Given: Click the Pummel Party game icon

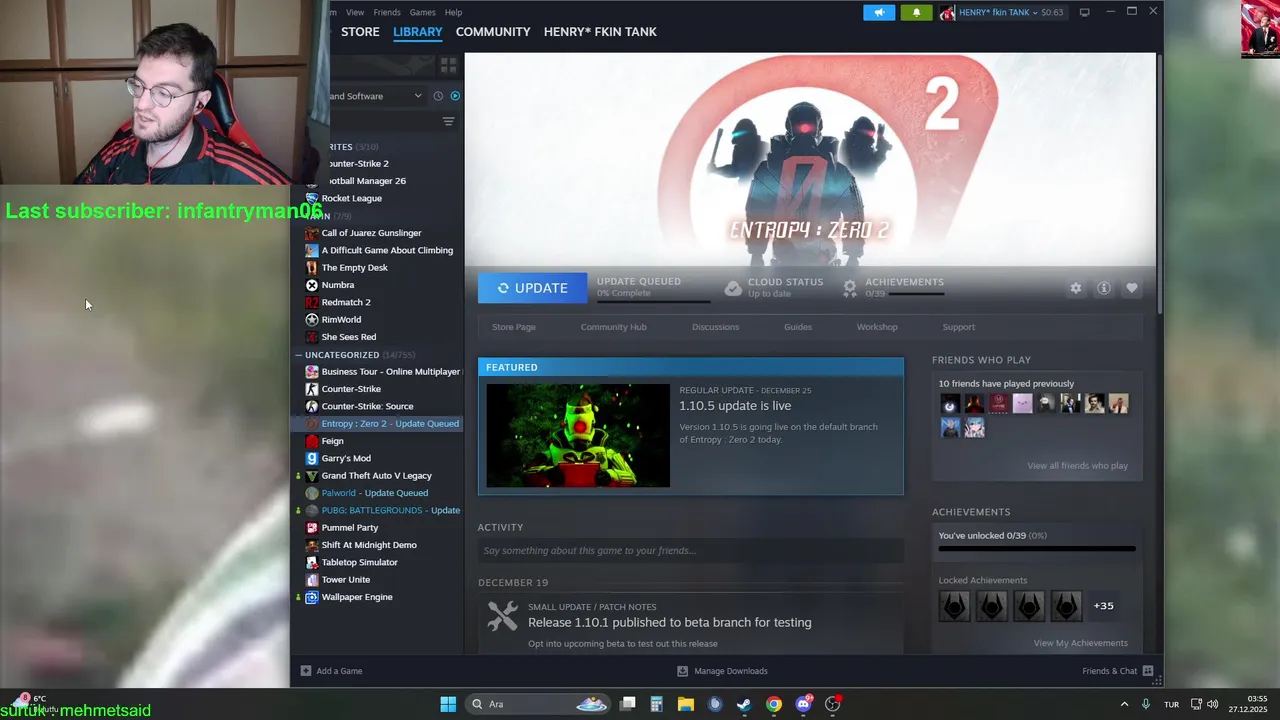Looking at the screenshot, I should pyautogui.click(x=312, y=527).
